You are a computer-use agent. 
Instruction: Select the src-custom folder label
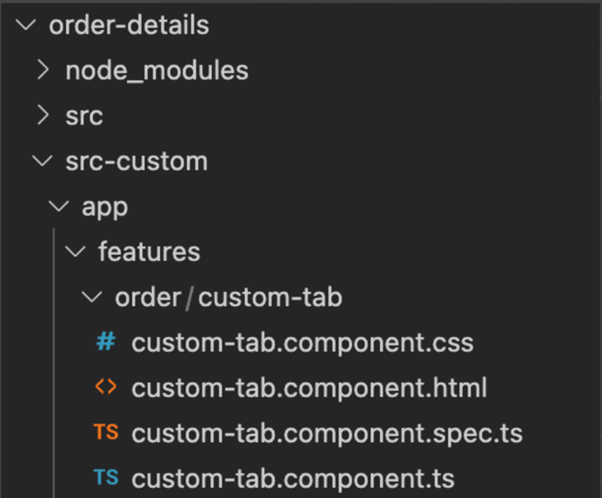point(137,161)
